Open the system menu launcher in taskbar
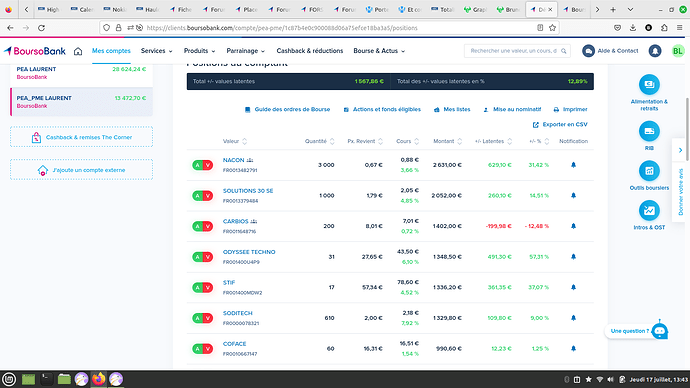Viewport: 690px width, 388px height. coord(9,379)
